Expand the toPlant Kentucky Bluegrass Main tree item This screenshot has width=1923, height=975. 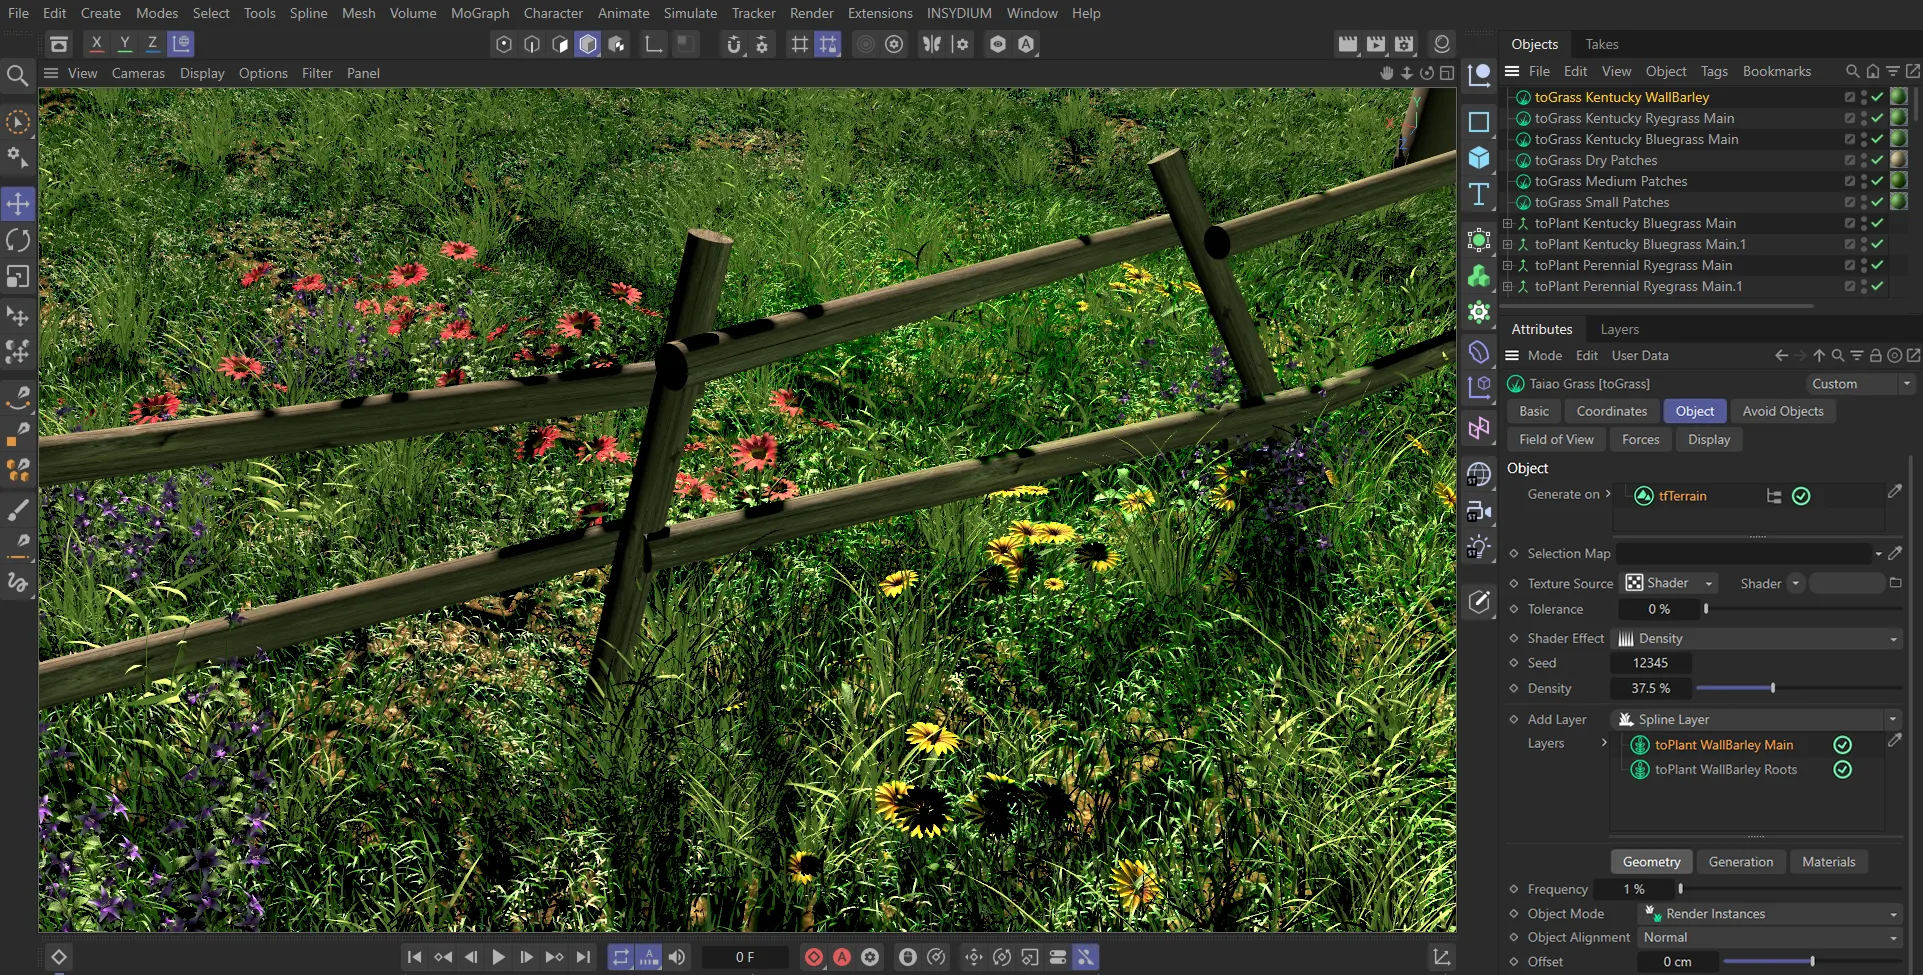[1508, 224]
